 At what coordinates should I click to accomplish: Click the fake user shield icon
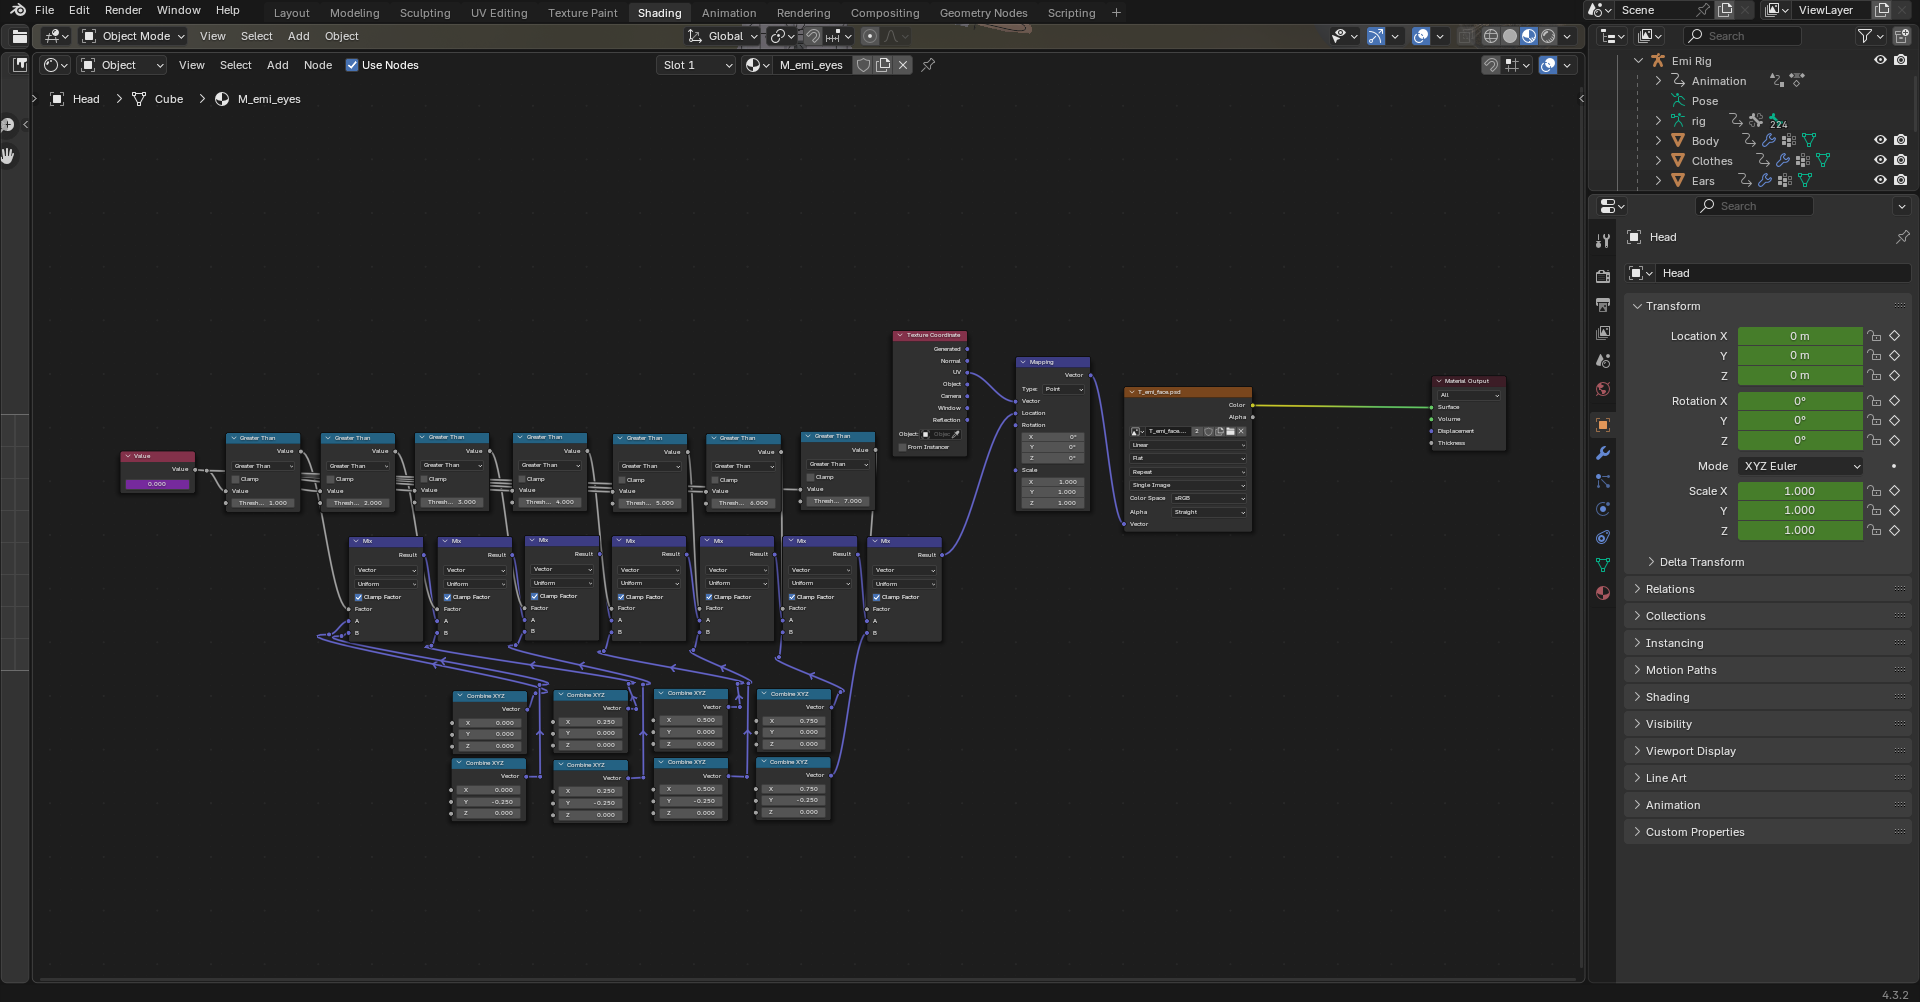pos(863,65)
